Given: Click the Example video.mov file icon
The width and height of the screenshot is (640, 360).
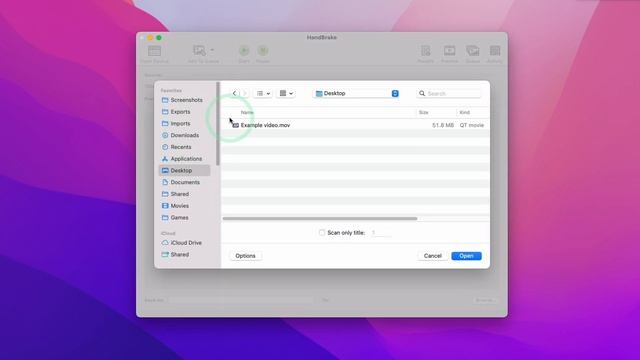Looking at the screenshot, I should click(236, 125).
